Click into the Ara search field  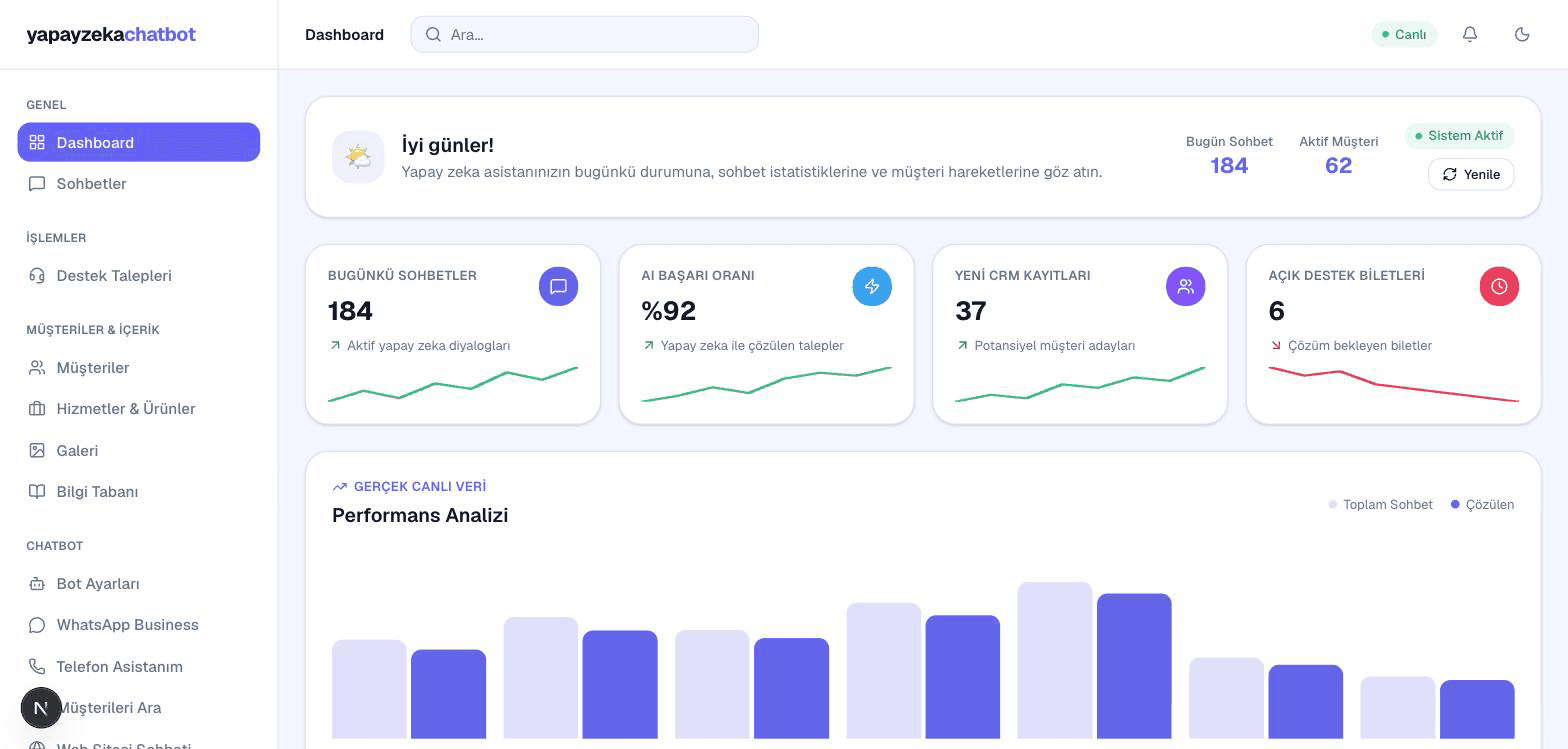coord(584,34)
